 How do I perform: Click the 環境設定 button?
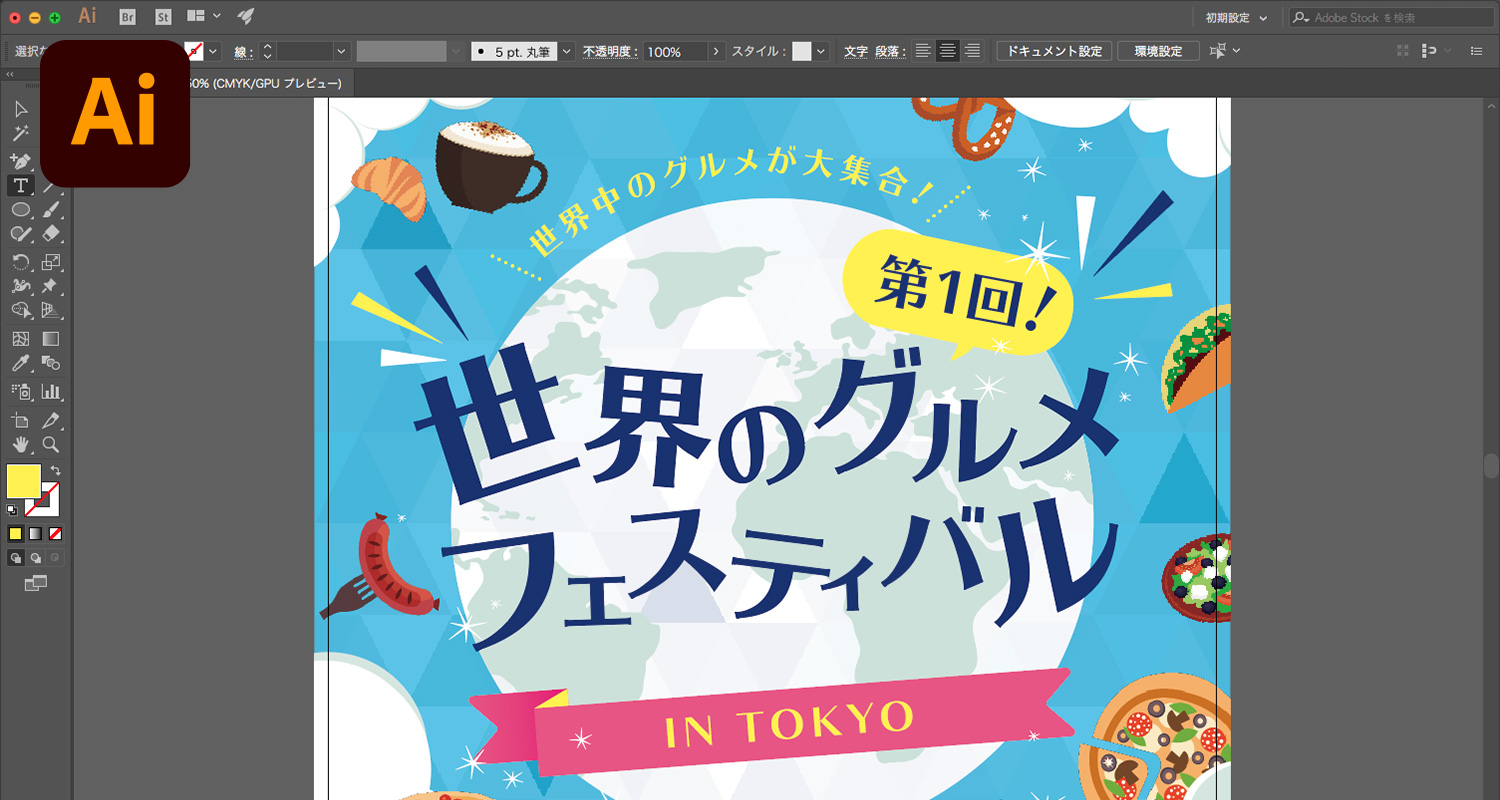point(1157,51)
